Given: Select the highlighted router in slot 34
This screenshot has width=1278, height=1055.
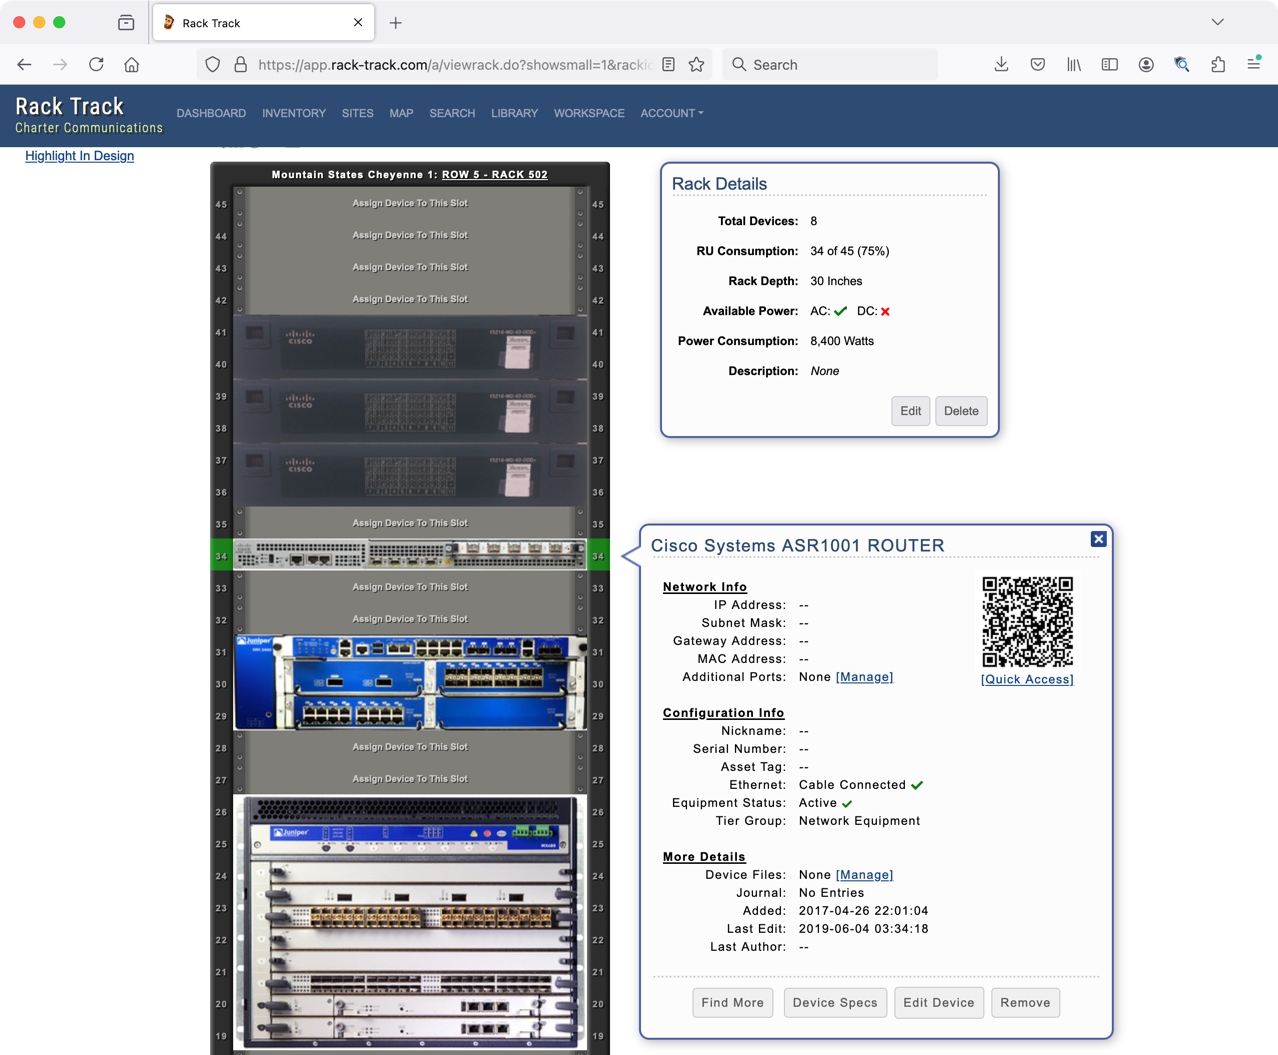Looking at the screenshot, I should click(410, 555).
